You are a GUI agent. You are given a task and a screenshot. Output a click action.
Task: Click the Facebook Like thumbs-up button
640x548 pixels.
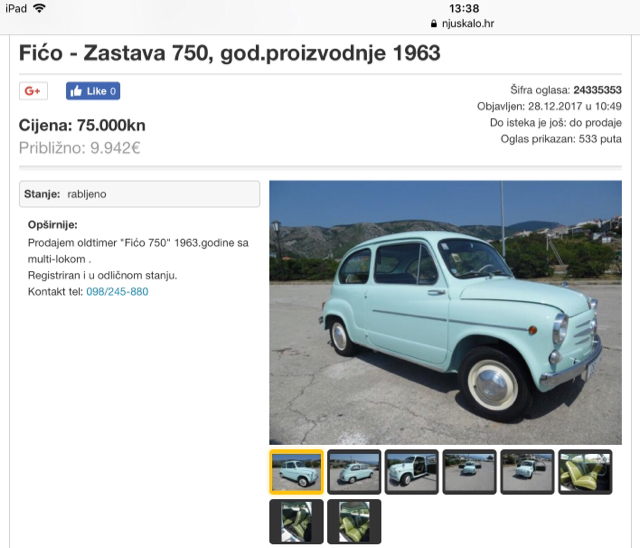pyautogui.click(x=93, y=91)
